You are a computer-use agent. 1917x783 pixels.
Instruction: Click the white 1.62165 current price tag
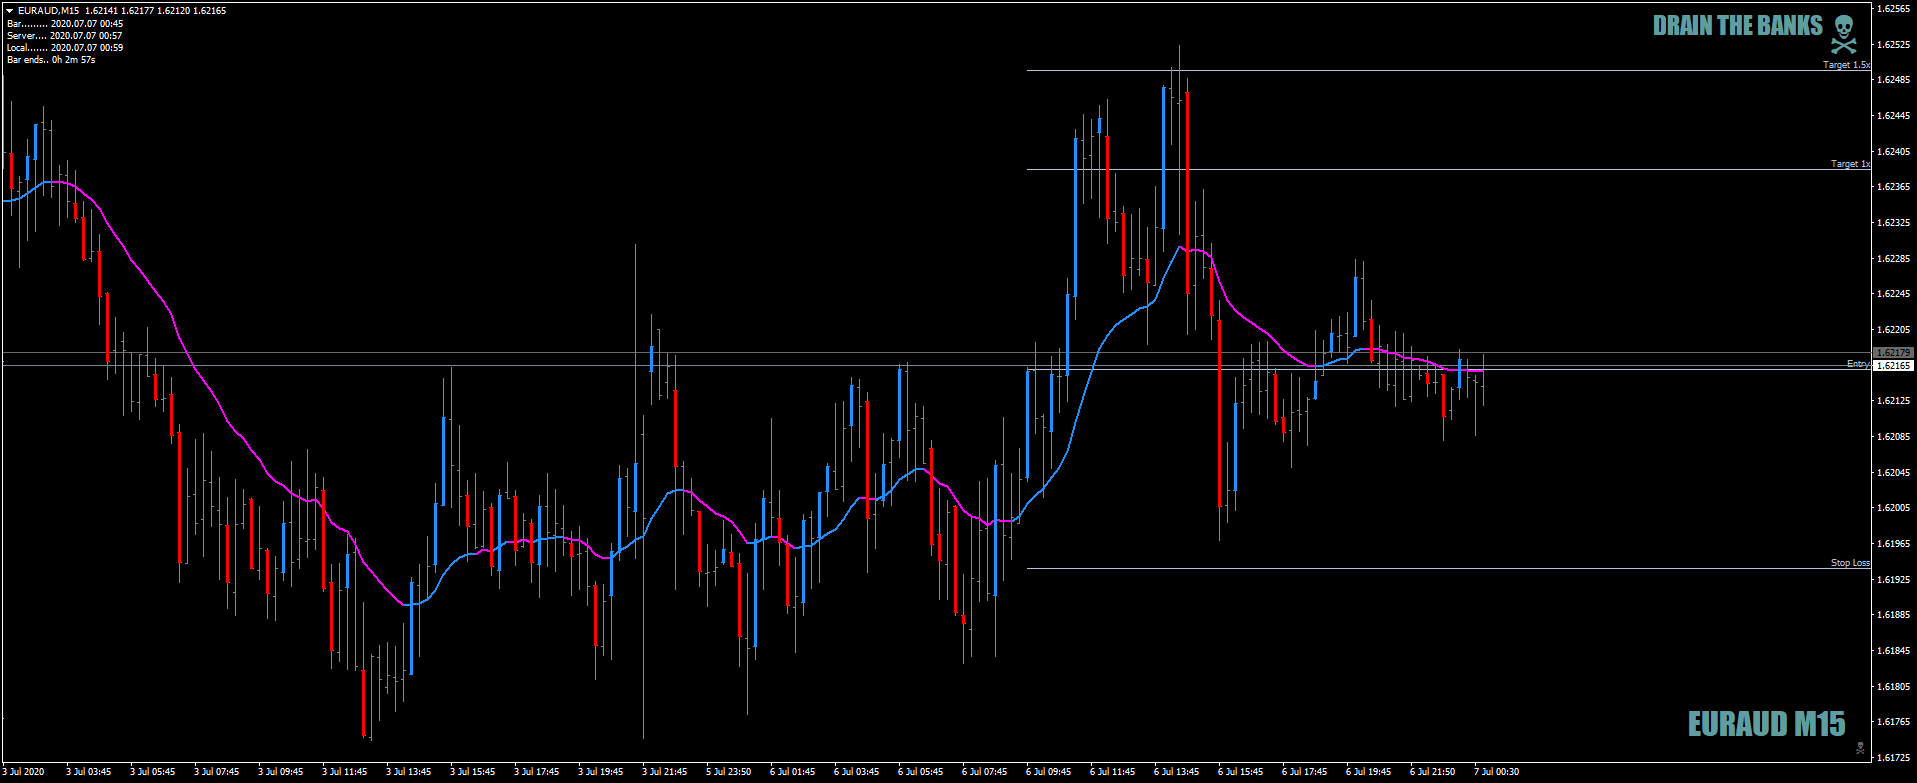1894,366
